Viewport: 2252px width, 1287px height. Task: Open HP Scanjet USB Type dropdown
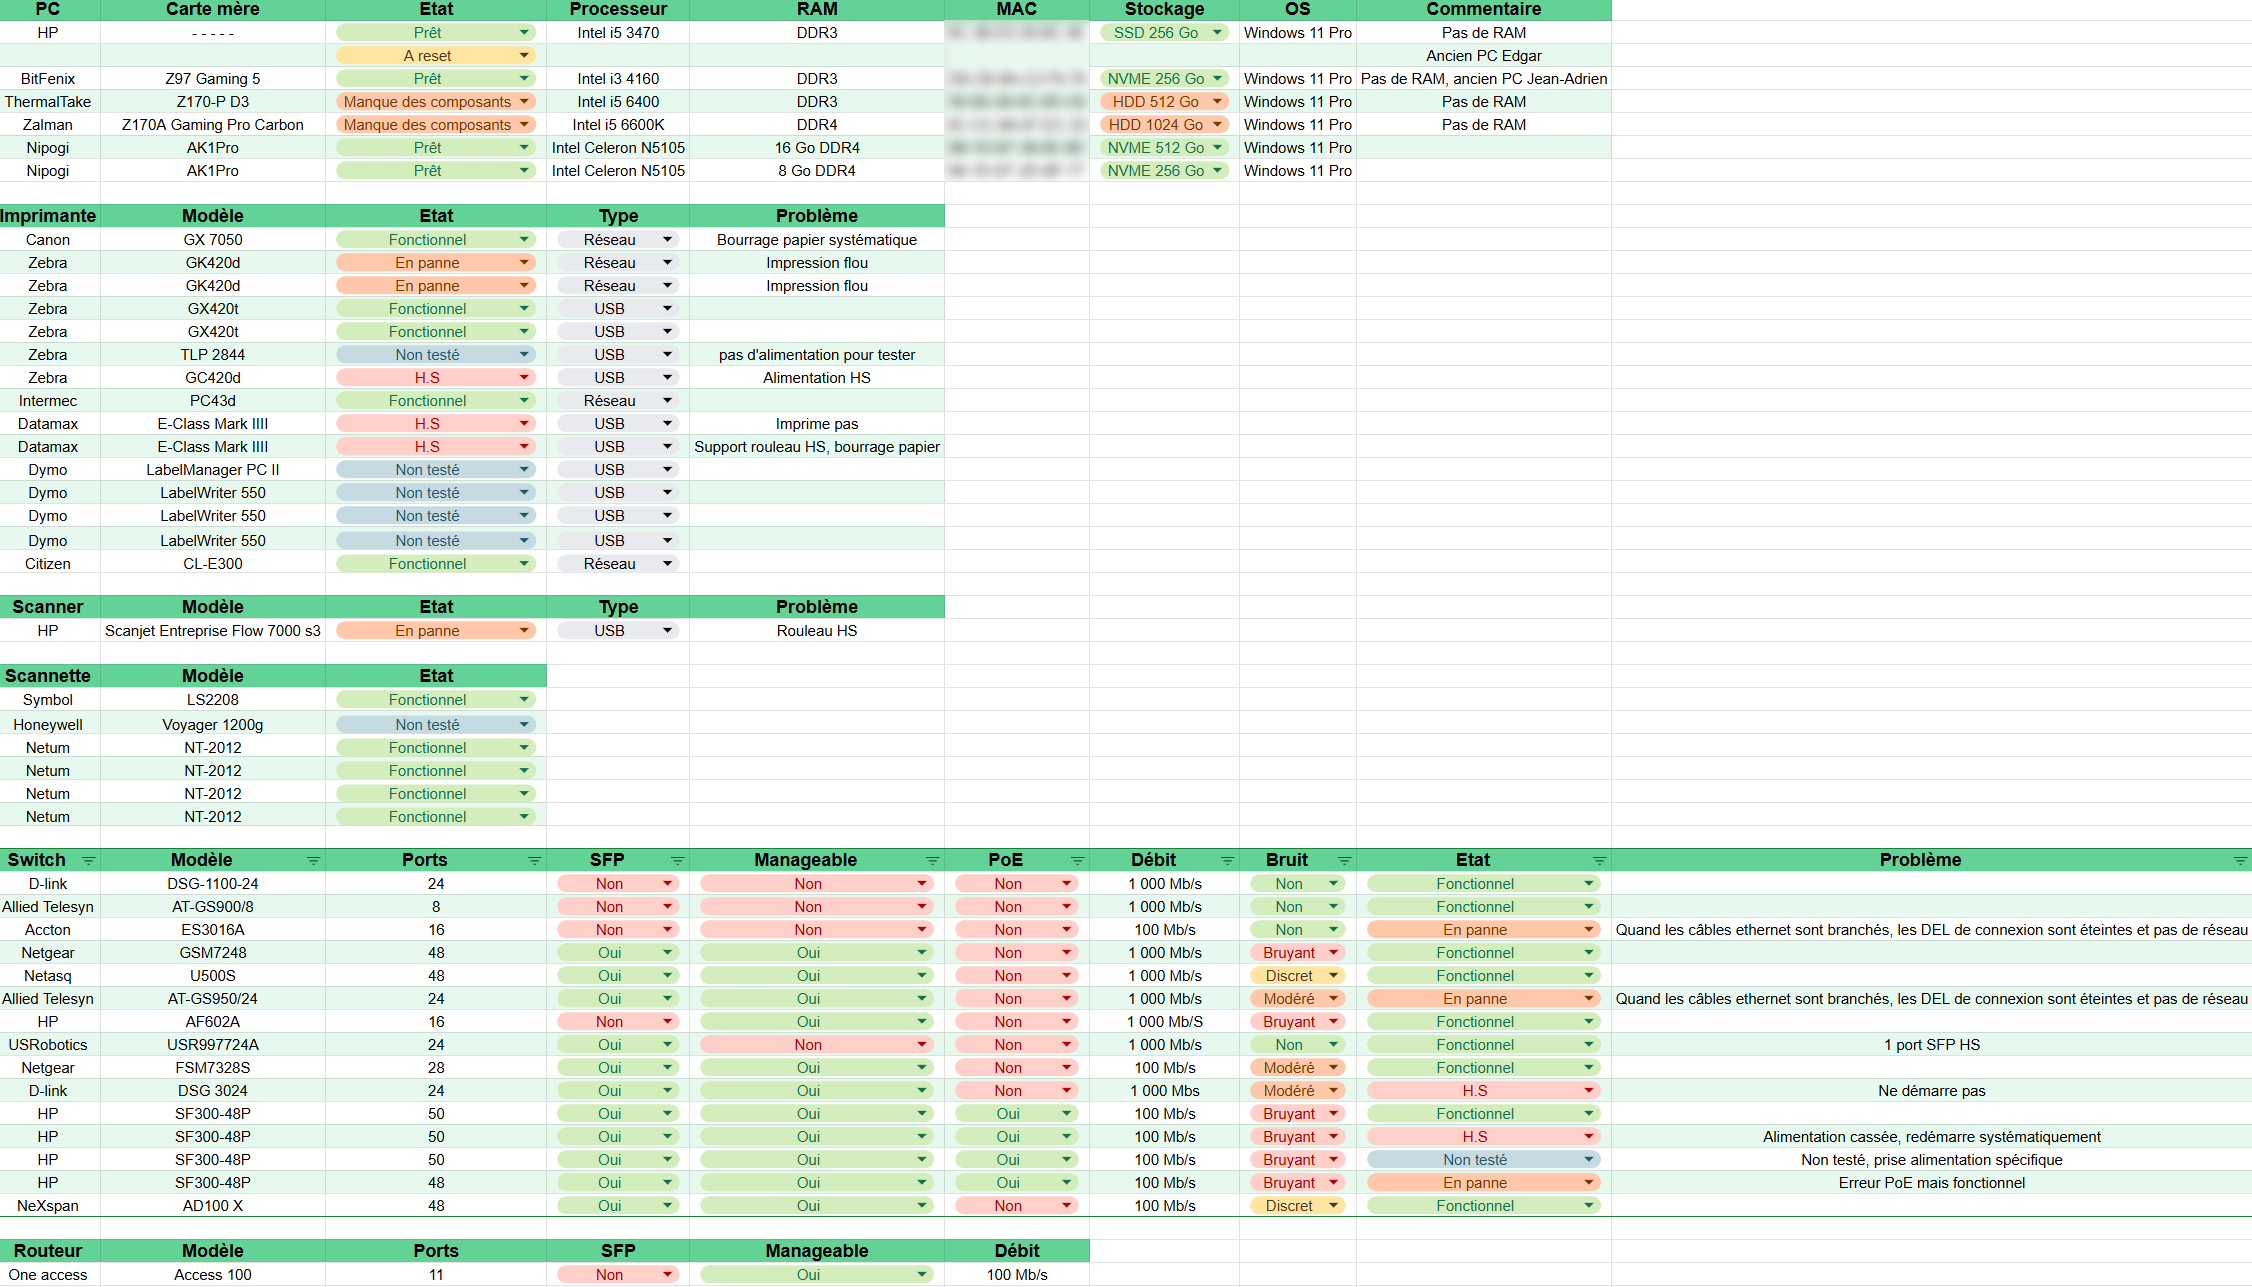coord(618,631)
